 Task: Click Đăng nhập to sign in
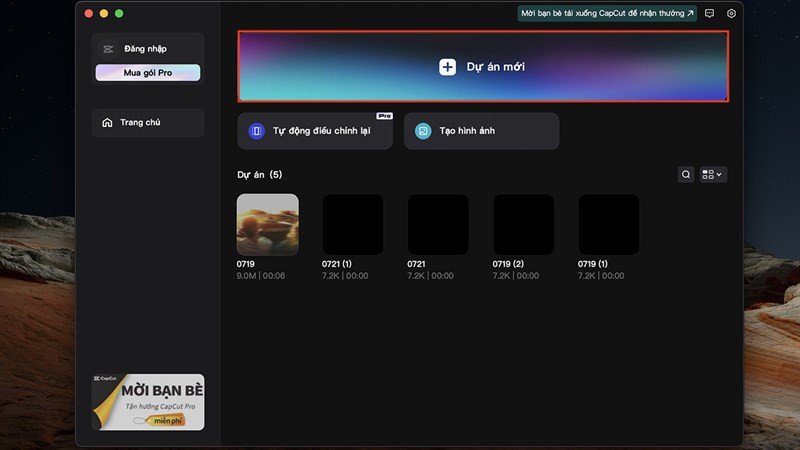[145, 49]
